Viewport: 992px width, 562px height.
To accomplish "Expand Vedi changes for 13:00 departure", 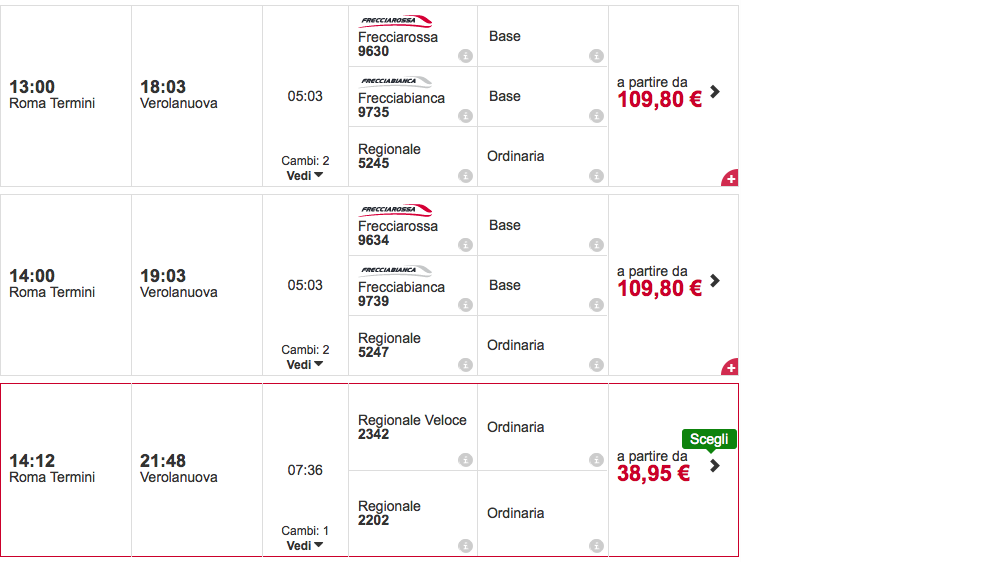I will point(305,175).
